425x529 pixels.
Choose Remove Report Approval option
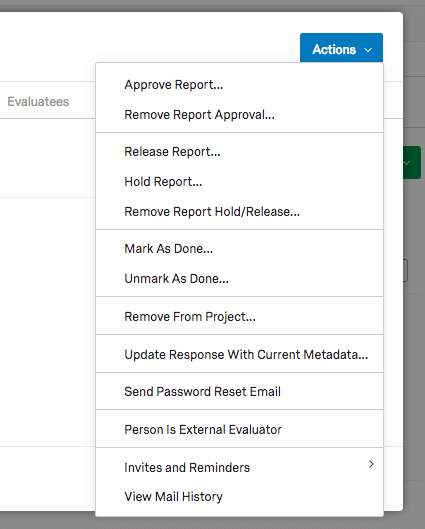pos(239,115)
